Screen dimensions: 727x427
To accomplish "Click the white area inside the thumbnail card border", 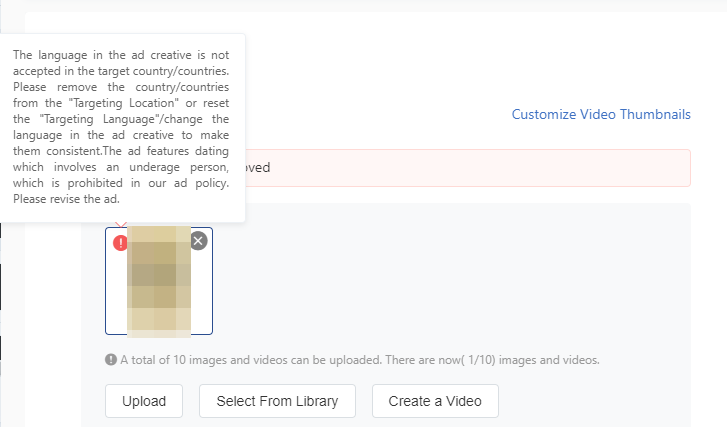I will pyautogui.click(x=116, y=297).
